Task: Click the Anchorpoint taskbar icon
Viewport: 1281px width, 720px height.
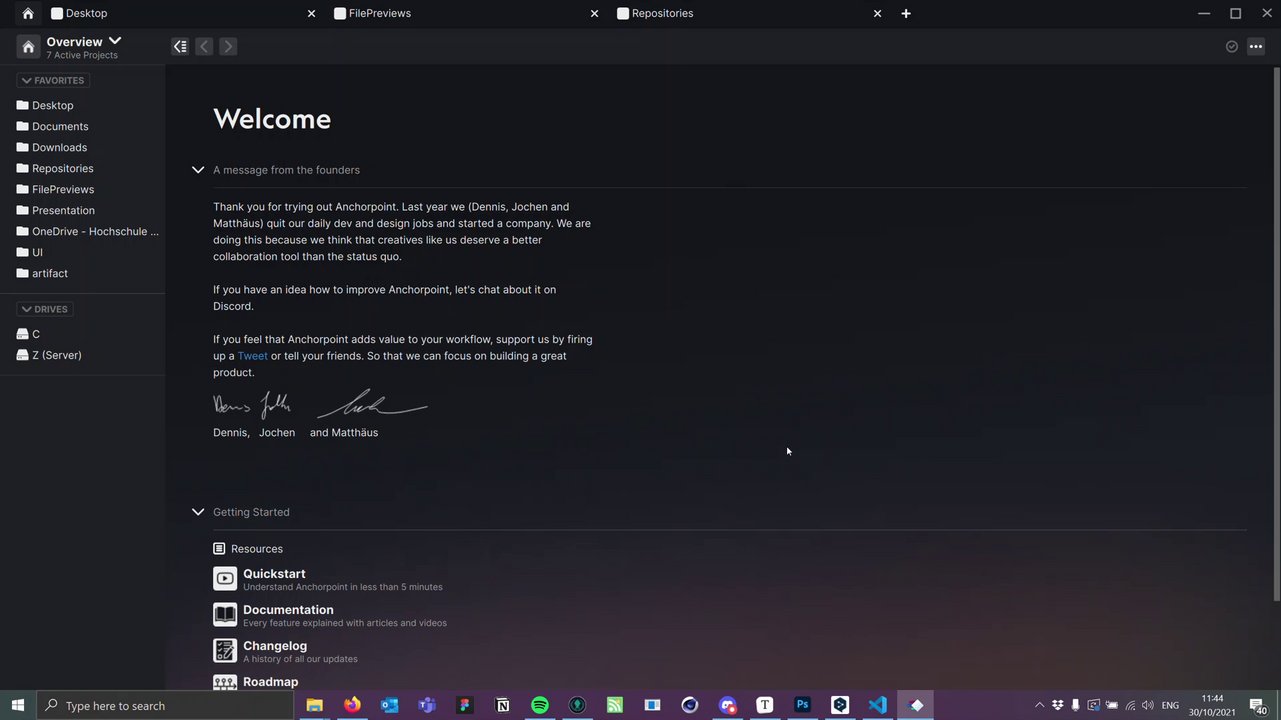Action: [x=916, y=705]
